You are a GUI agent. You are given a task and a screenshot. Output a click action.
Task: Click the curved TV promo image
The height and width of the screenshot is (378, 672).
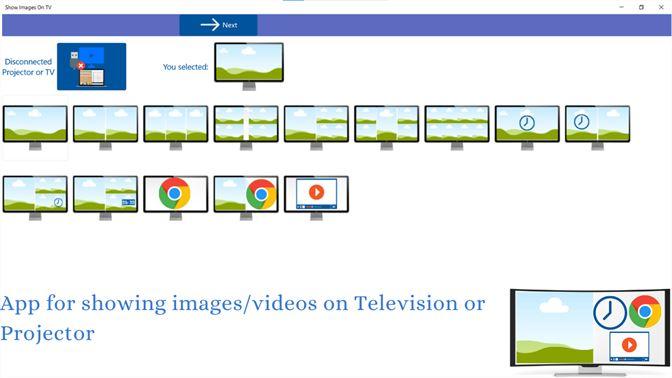(590, 332)
